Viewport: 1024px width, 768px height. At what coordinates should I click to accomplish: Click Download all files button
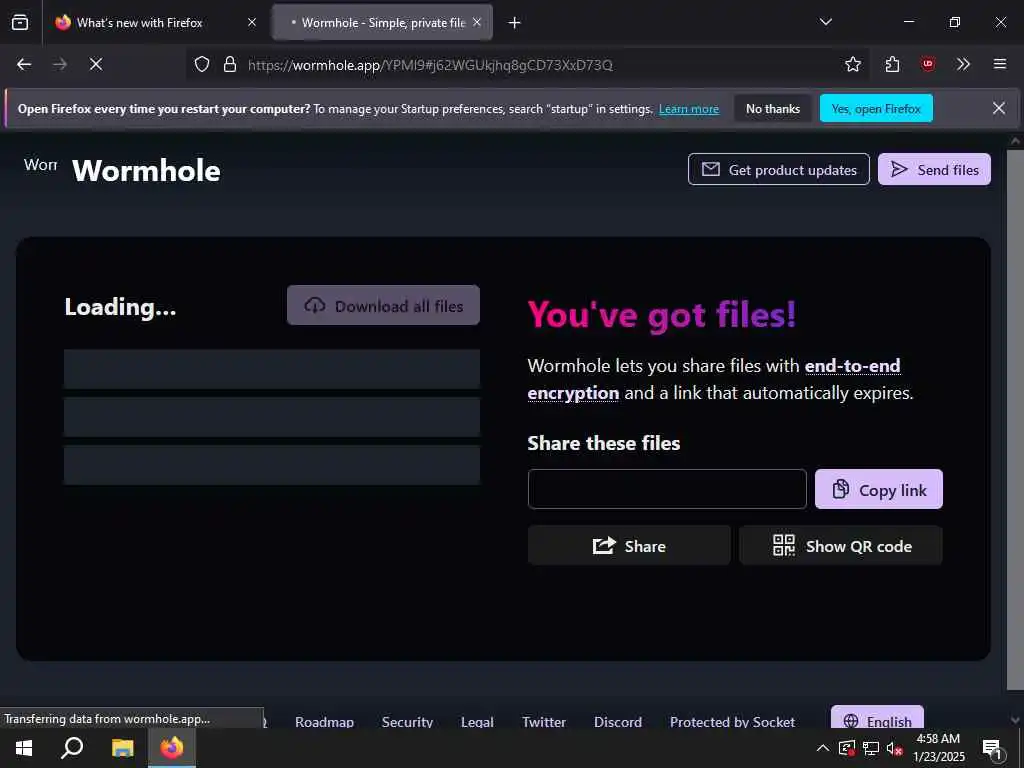383,306
